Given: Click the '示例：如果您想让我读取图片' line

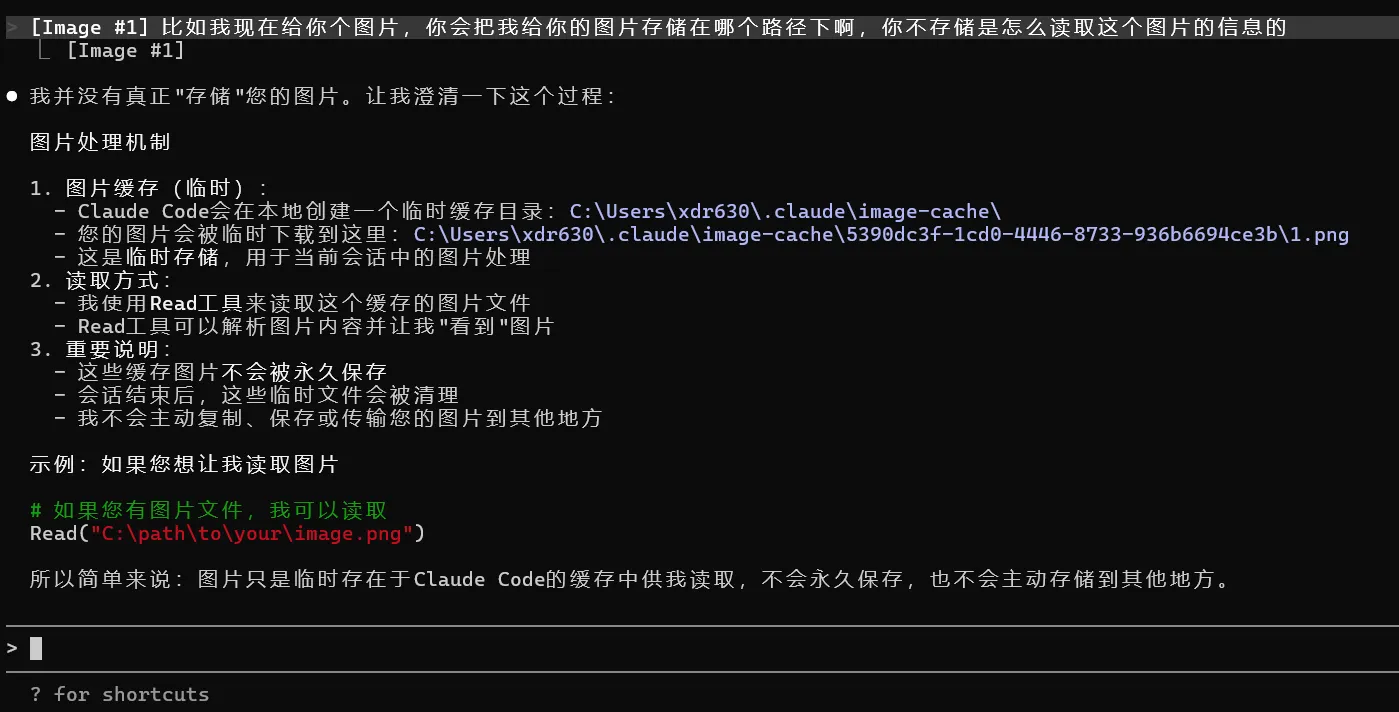Looking at the screenshot, I should pos(184,464).
